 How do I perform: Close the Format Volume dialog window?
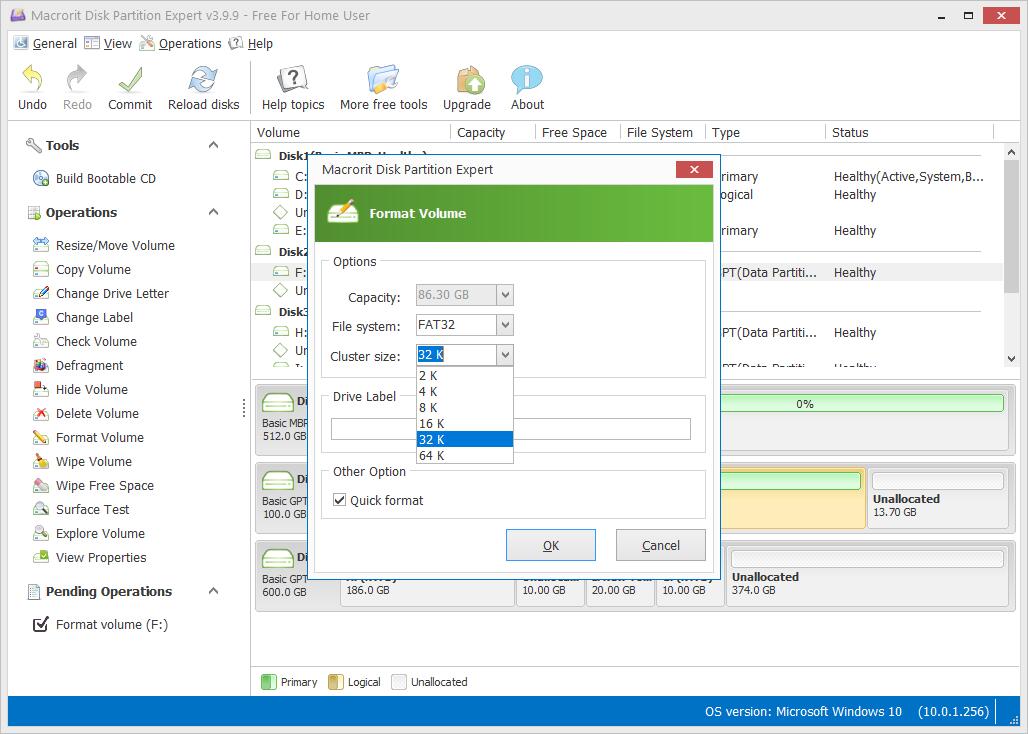[694, 169]
